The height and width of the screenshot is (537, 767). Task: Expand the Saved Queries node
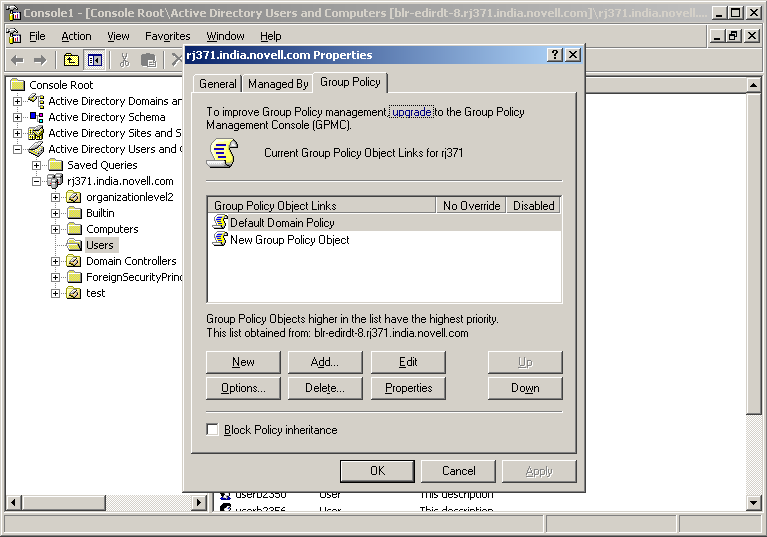[x=37, y=165]
